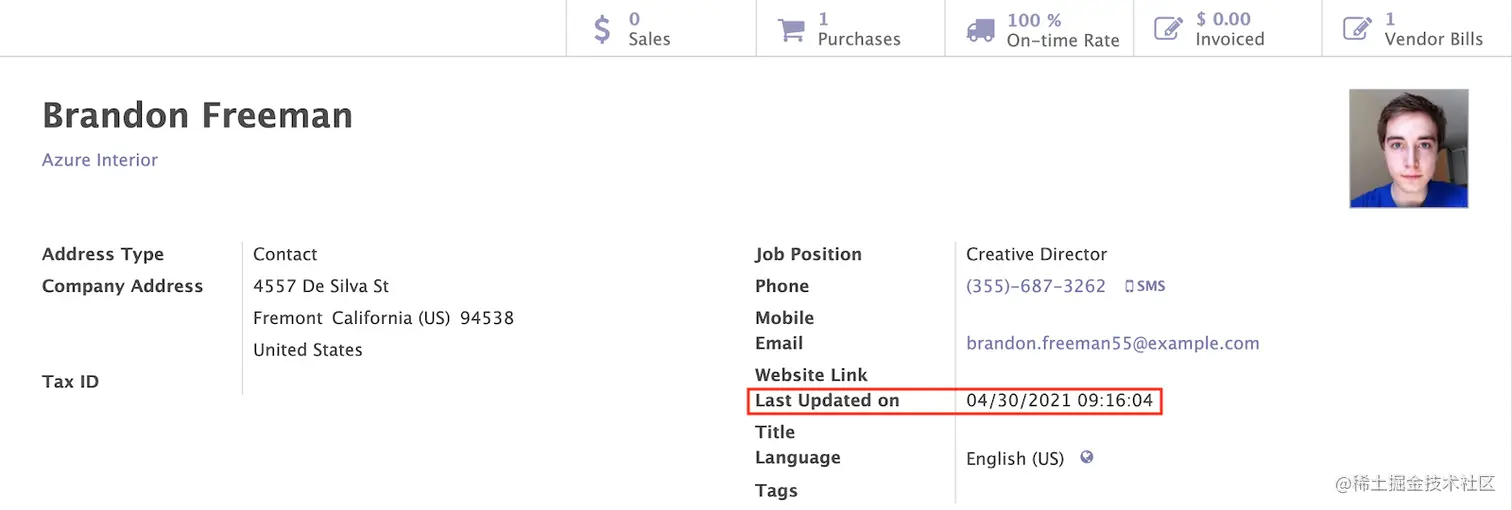
Task: Click the Tags field label
Action: click(776, 491)
